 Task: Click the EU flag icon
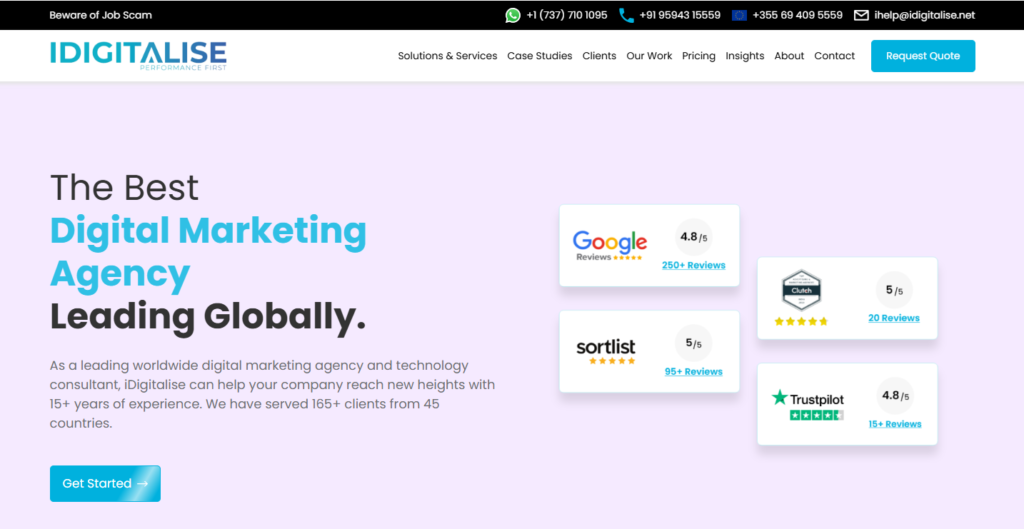tap(739, 15)
